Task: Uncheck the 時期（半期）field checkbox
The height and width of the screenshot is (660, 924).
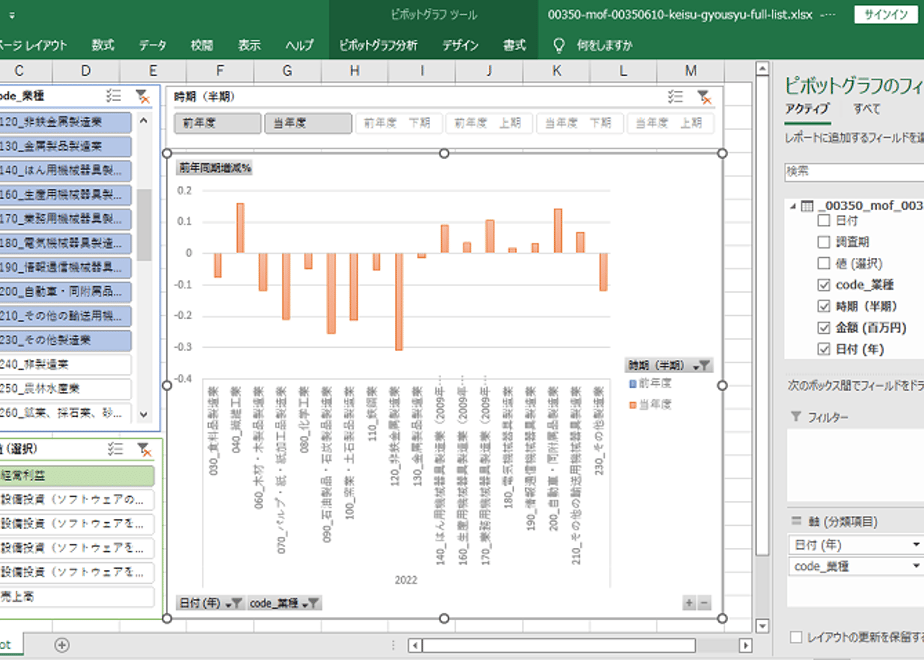Action: (824, 306)
